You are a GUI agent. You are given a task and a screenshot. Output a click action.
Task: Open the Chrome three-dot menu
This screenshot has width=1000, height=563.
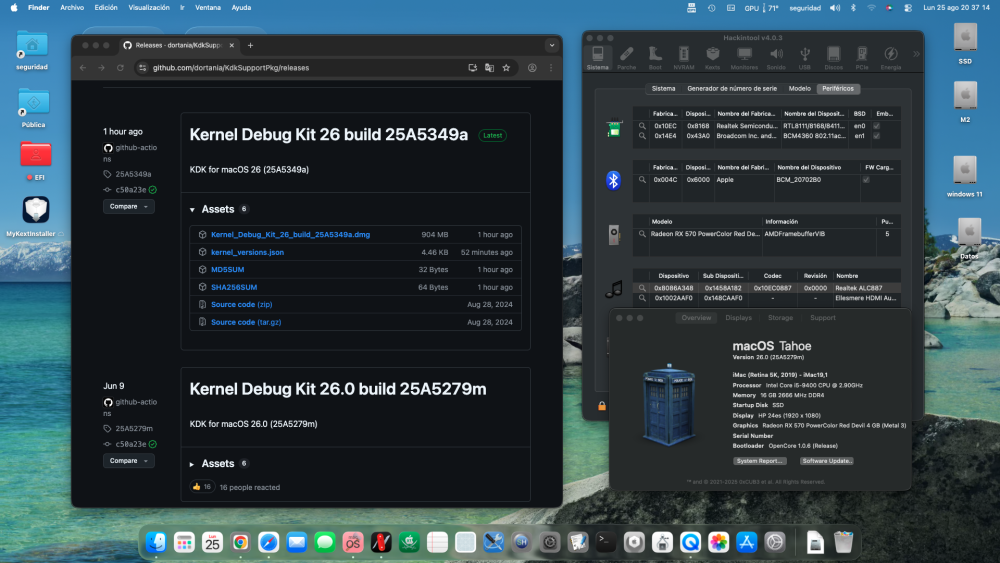pos(551,68)
